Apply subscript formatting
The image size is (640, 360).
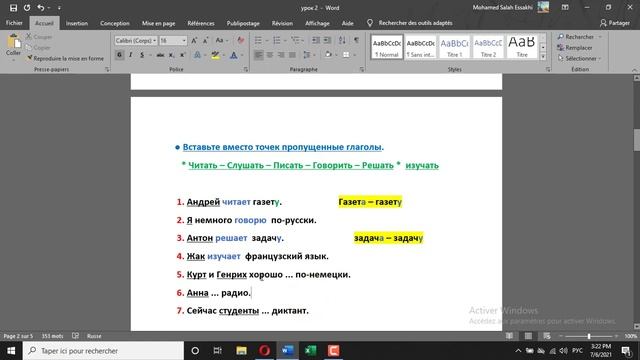tap(171, 55)
